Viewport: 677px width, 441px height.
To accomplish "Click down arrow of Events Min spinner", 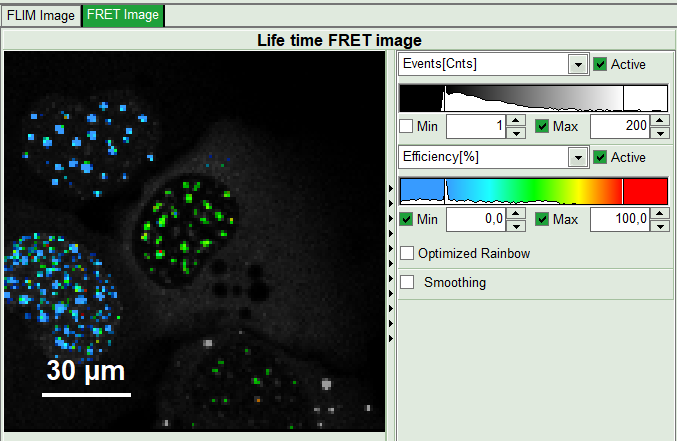I will tap(515, 132).
